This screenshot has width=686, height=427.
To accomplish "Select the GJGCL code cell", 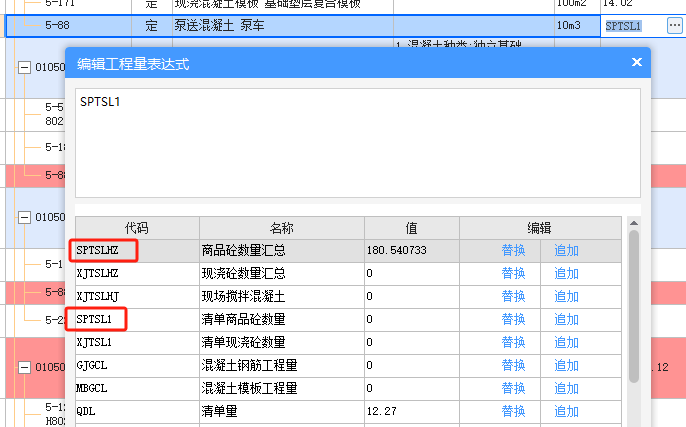I will tap(137, 366).
